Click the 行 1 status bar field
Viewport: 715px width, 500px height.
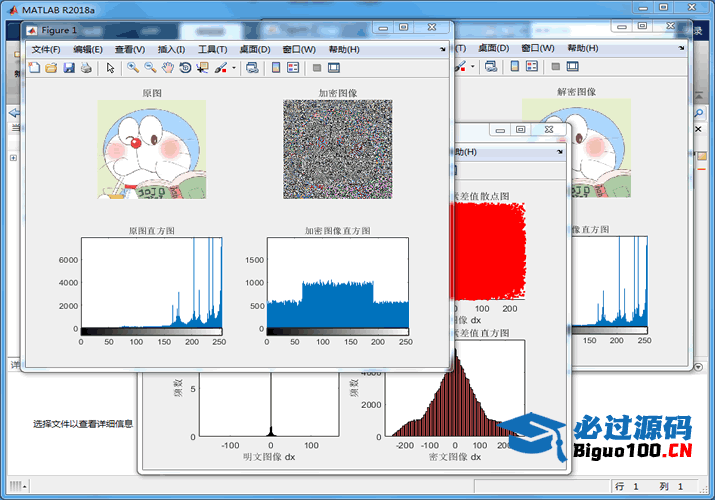tap(627, 486)
